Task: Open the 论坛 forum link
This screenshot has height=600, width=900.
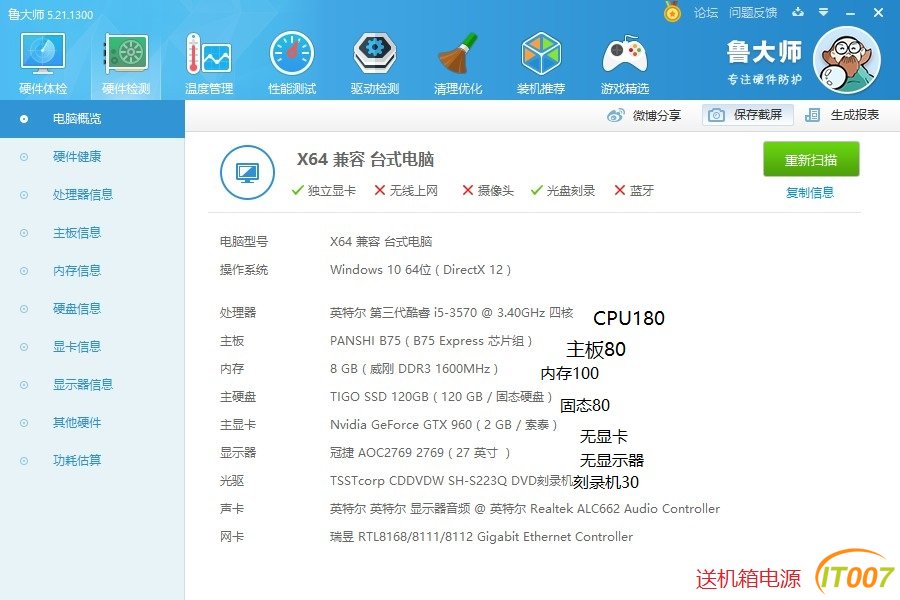Action: click(706, 13)
